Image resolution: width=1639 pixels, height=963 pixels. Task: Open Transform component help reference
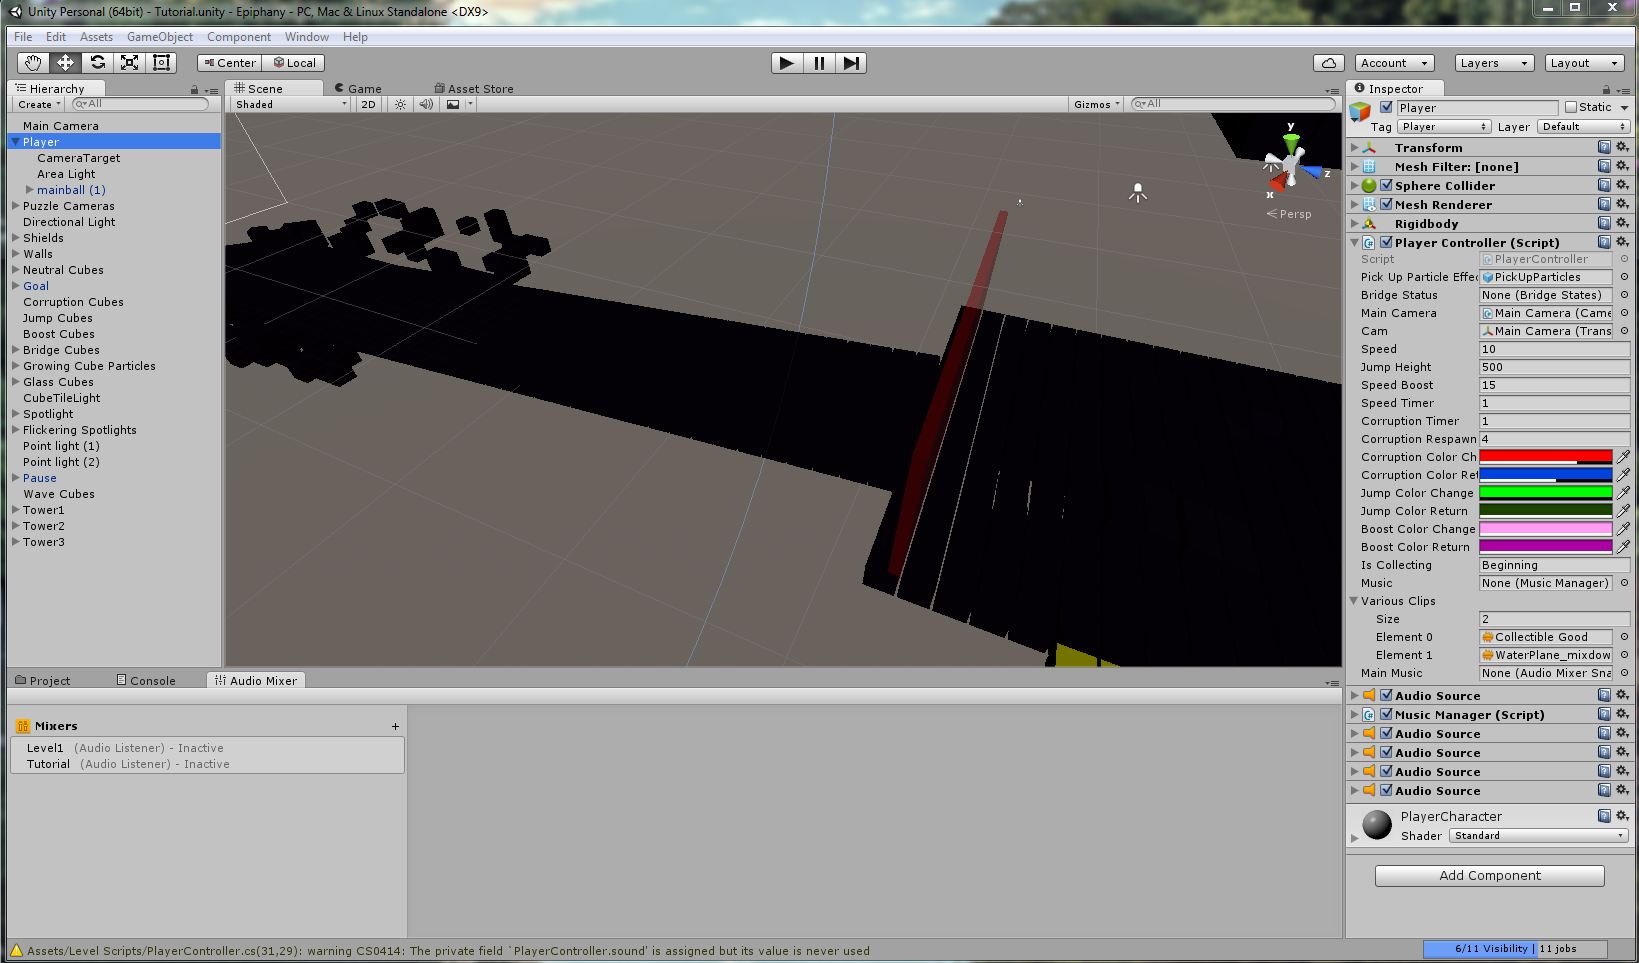[x=1604, y=147]
